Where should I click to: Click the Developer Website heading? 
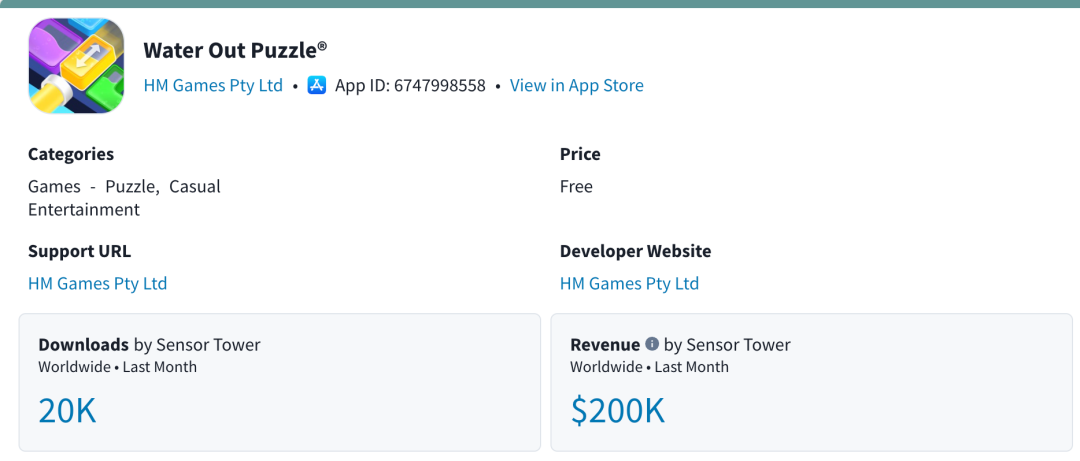pyautogui.click(x=636, y=252)
